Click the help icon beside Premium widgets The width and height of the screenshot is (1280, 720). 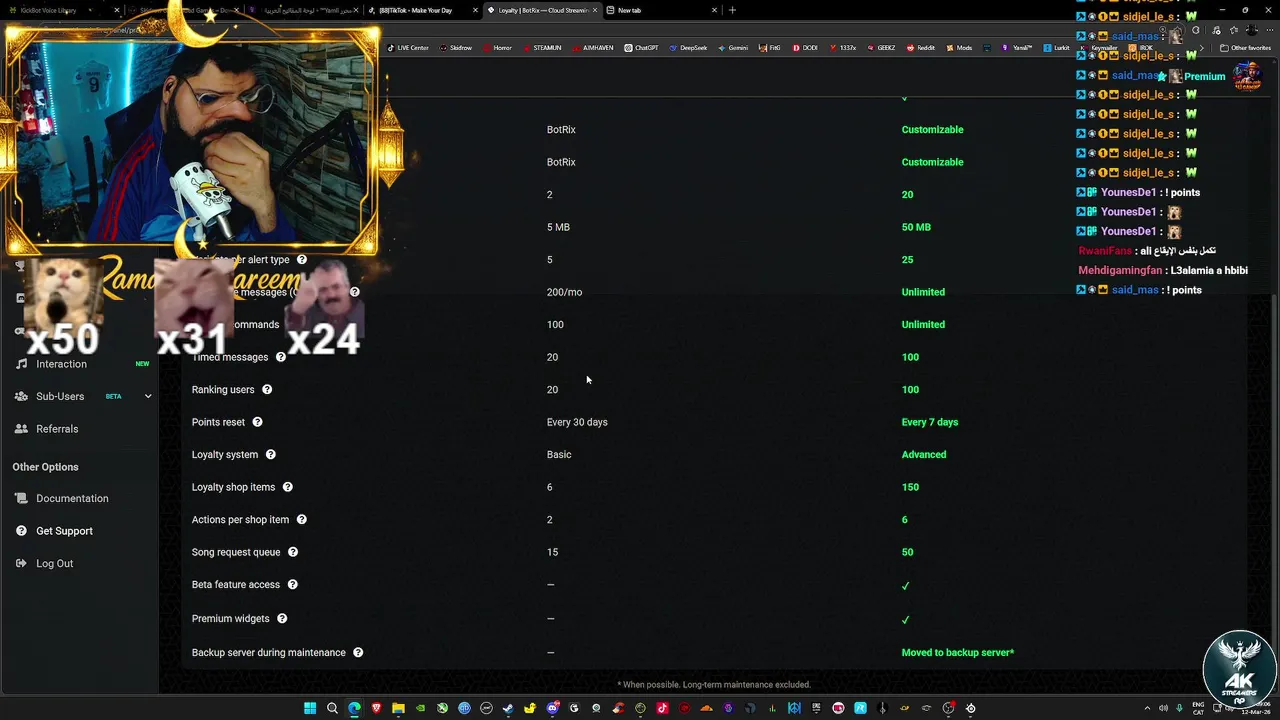(282, 618)
